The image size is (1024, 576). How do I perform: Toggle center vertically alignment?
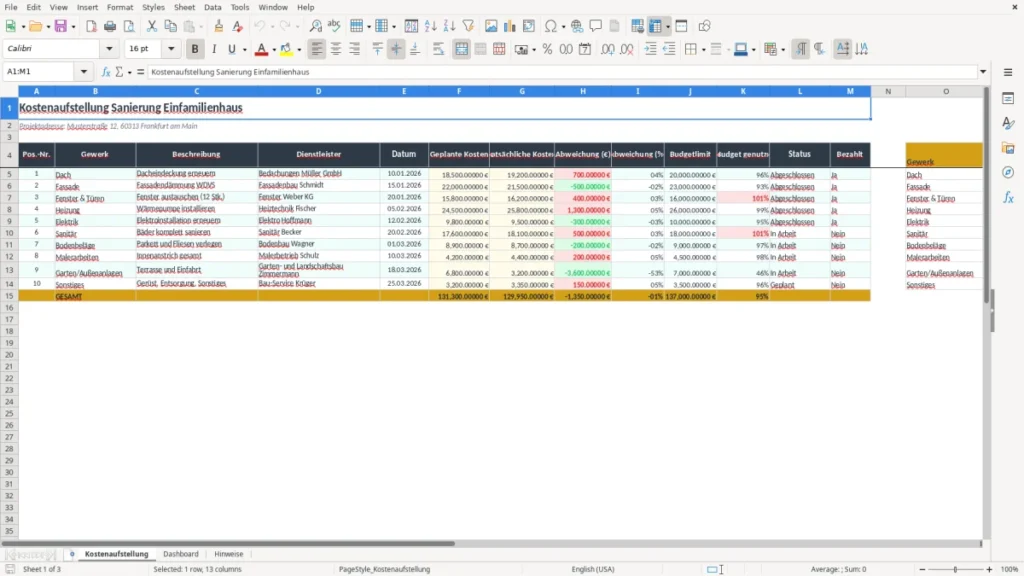coord(396,49)
